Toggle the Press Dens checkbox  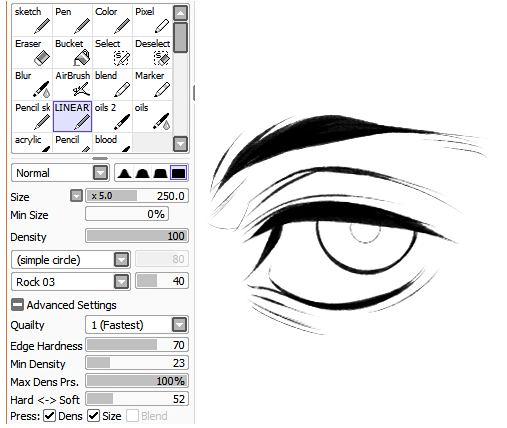[50, 416]
